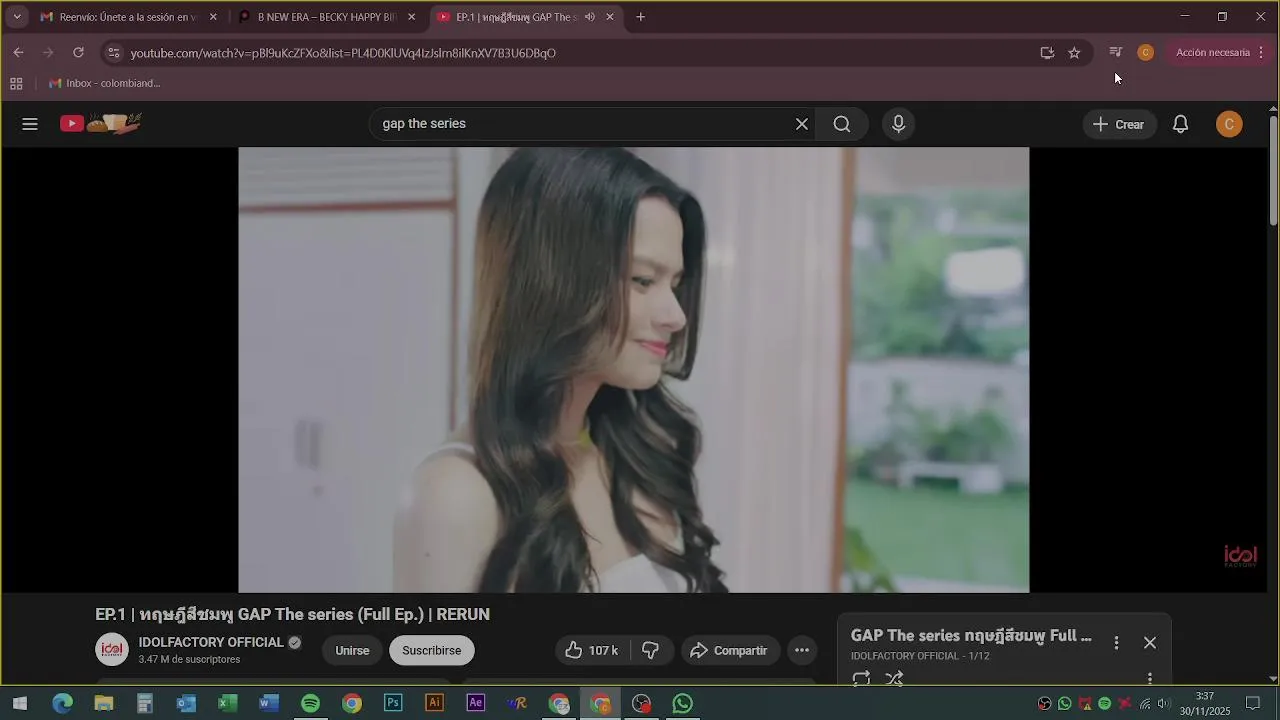Toggle playlist loop
Viewport: 1280px width, 720px height.
861,679
